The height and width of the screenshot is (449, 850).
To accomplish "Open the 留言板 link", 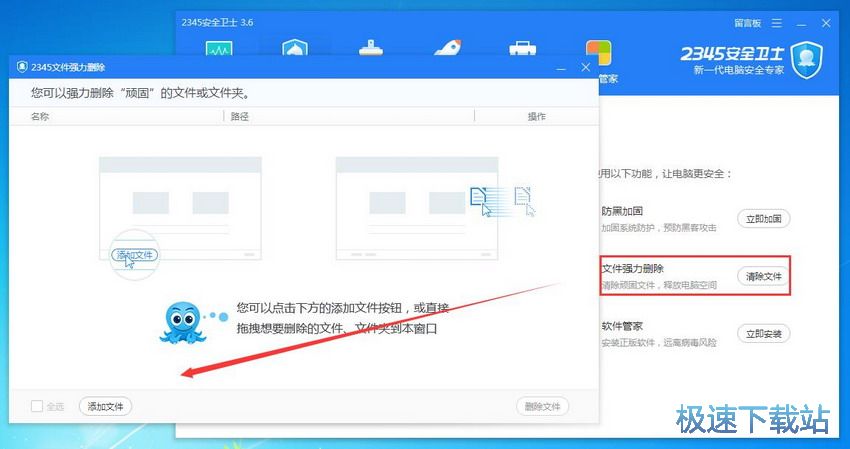I will (x=748, y=23).
